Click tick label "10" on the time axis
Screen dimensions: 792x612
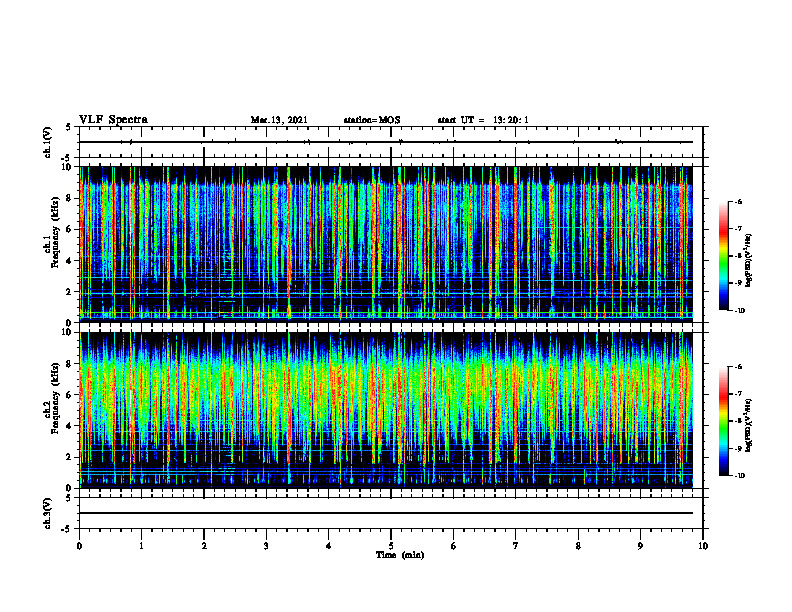click(703, 546)
